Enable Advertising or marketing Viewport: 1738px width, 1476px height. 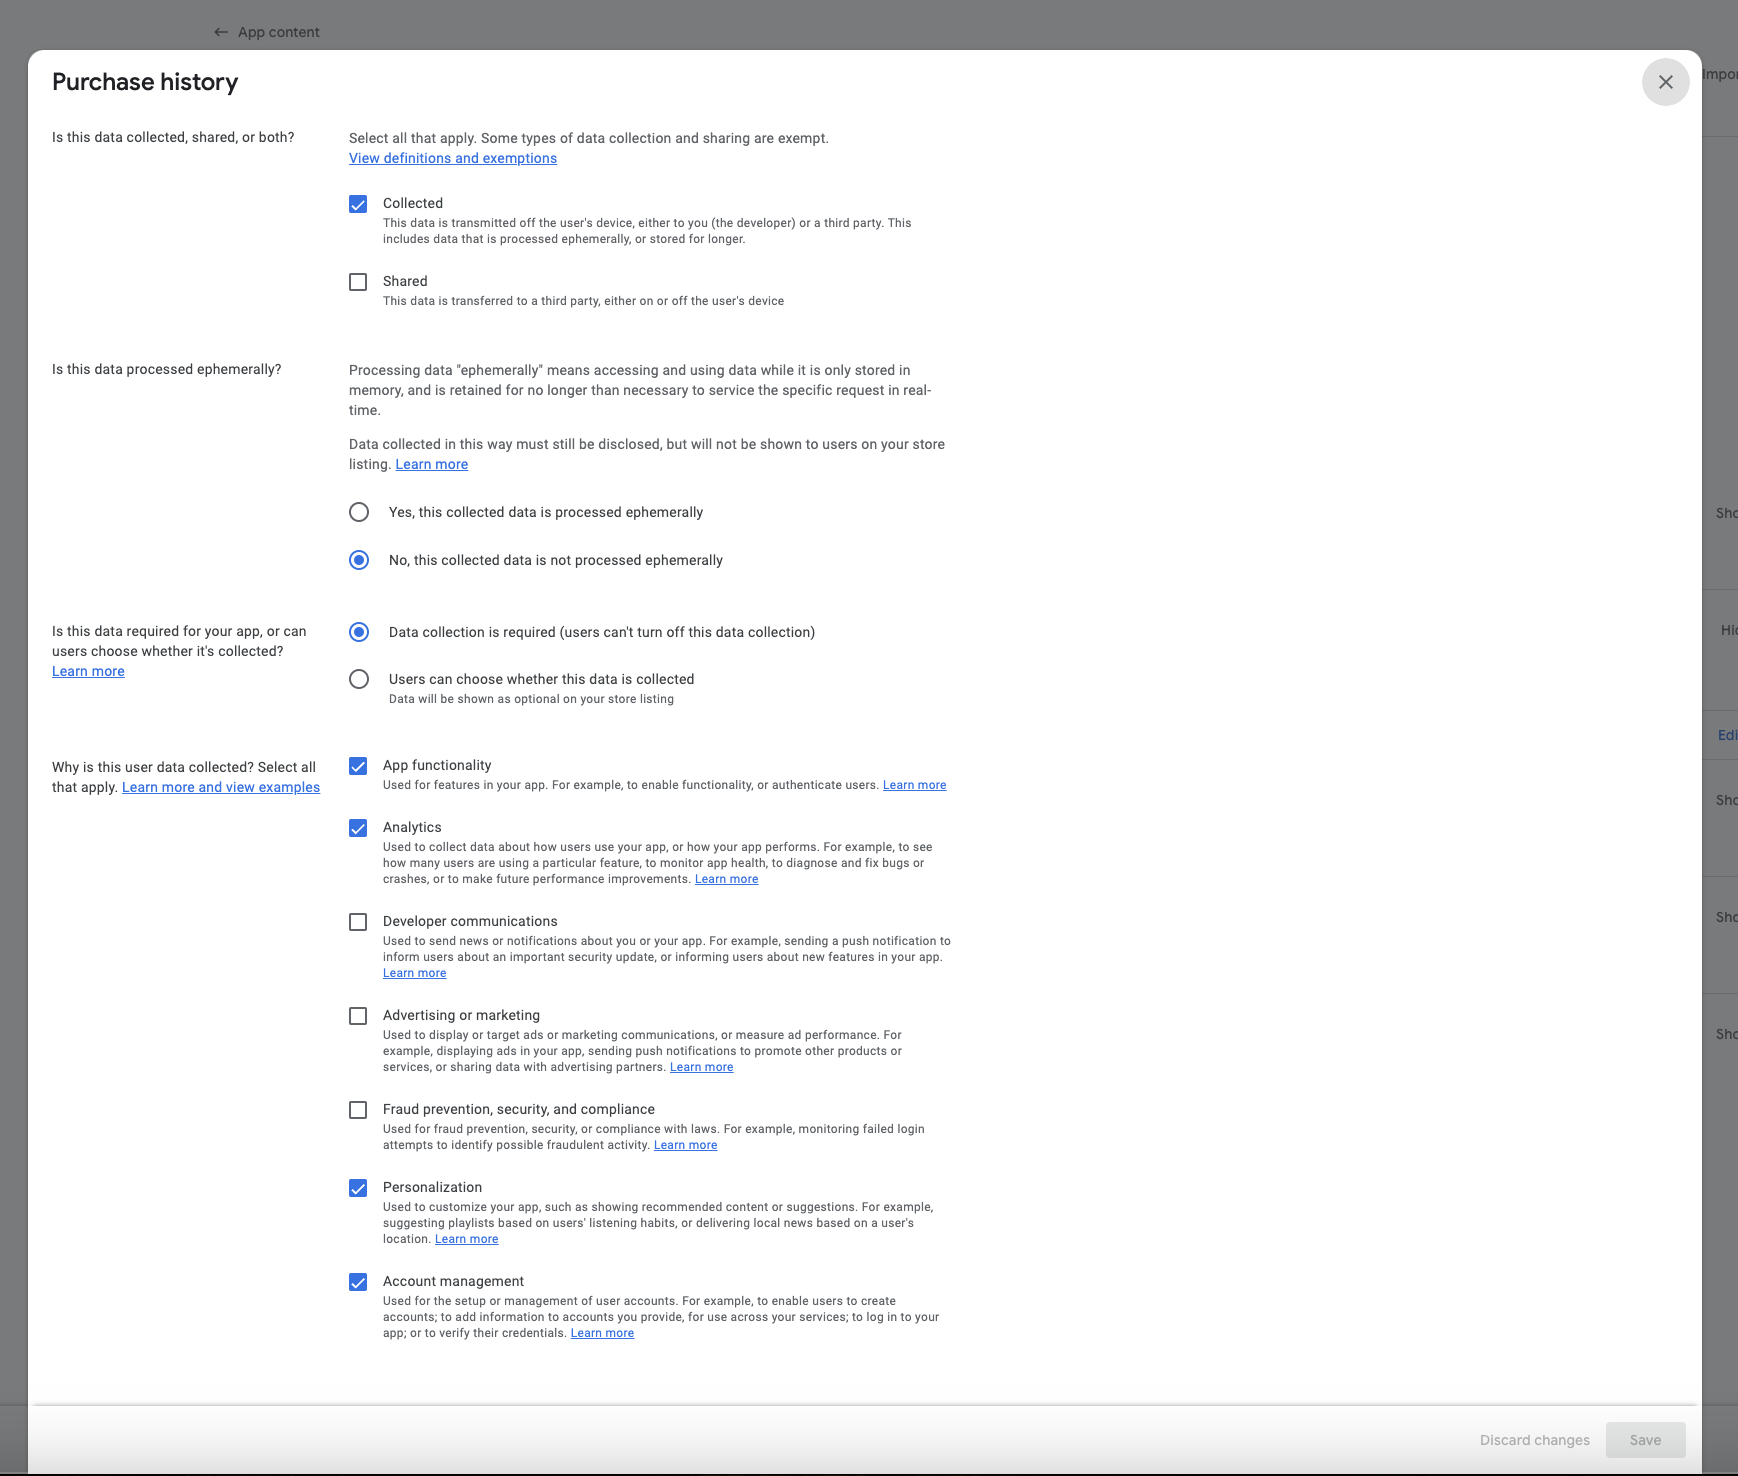[358, 1015]
